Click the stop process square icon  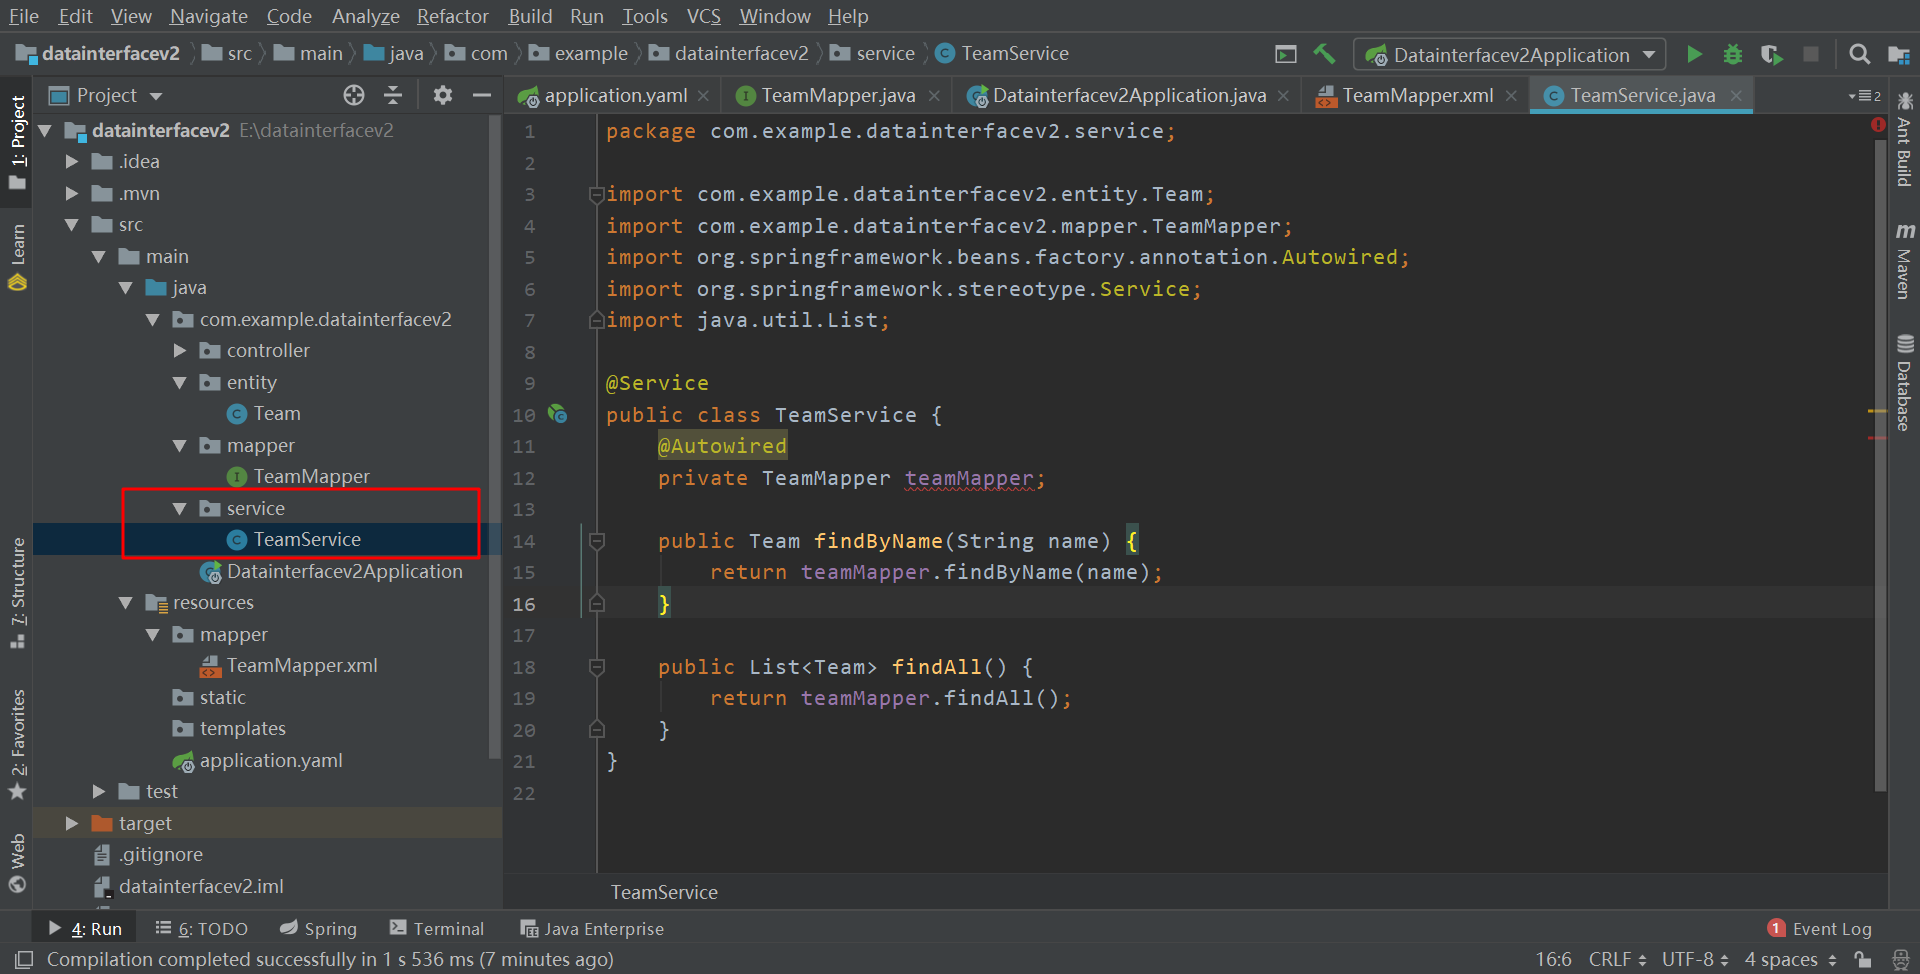tap(1810, 54)
